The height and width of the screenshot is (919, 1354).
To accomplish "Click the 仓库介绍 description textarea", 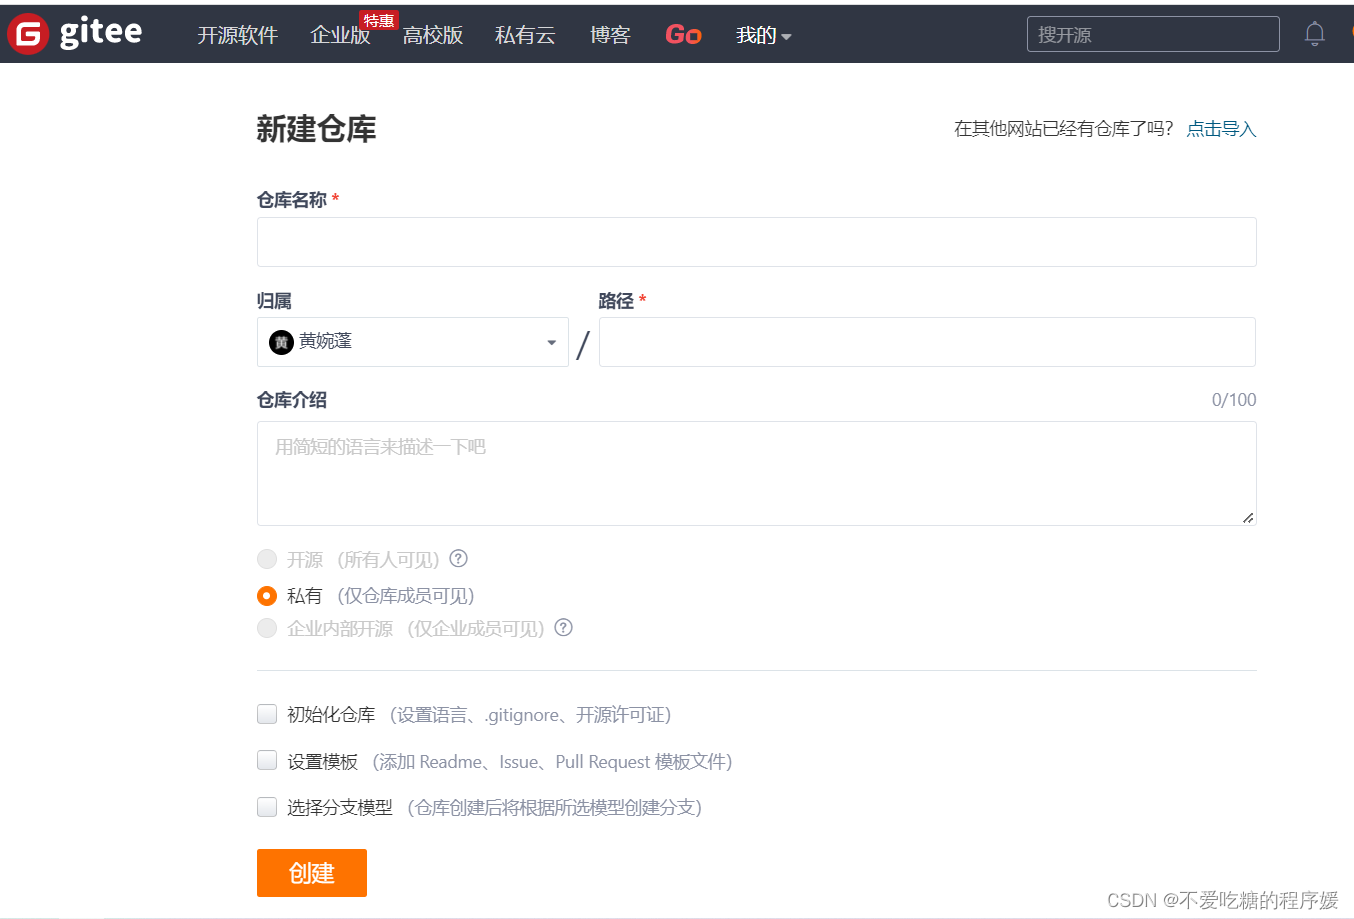I will point(756,473).
